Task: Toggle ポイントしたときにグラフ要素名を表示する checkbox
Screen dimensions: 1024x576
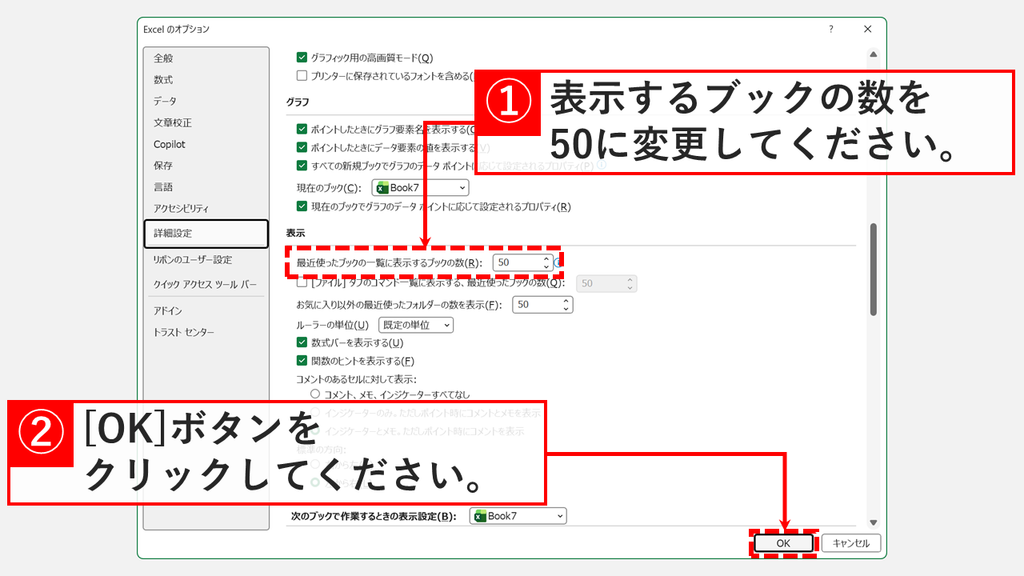Action: point(302,129)
